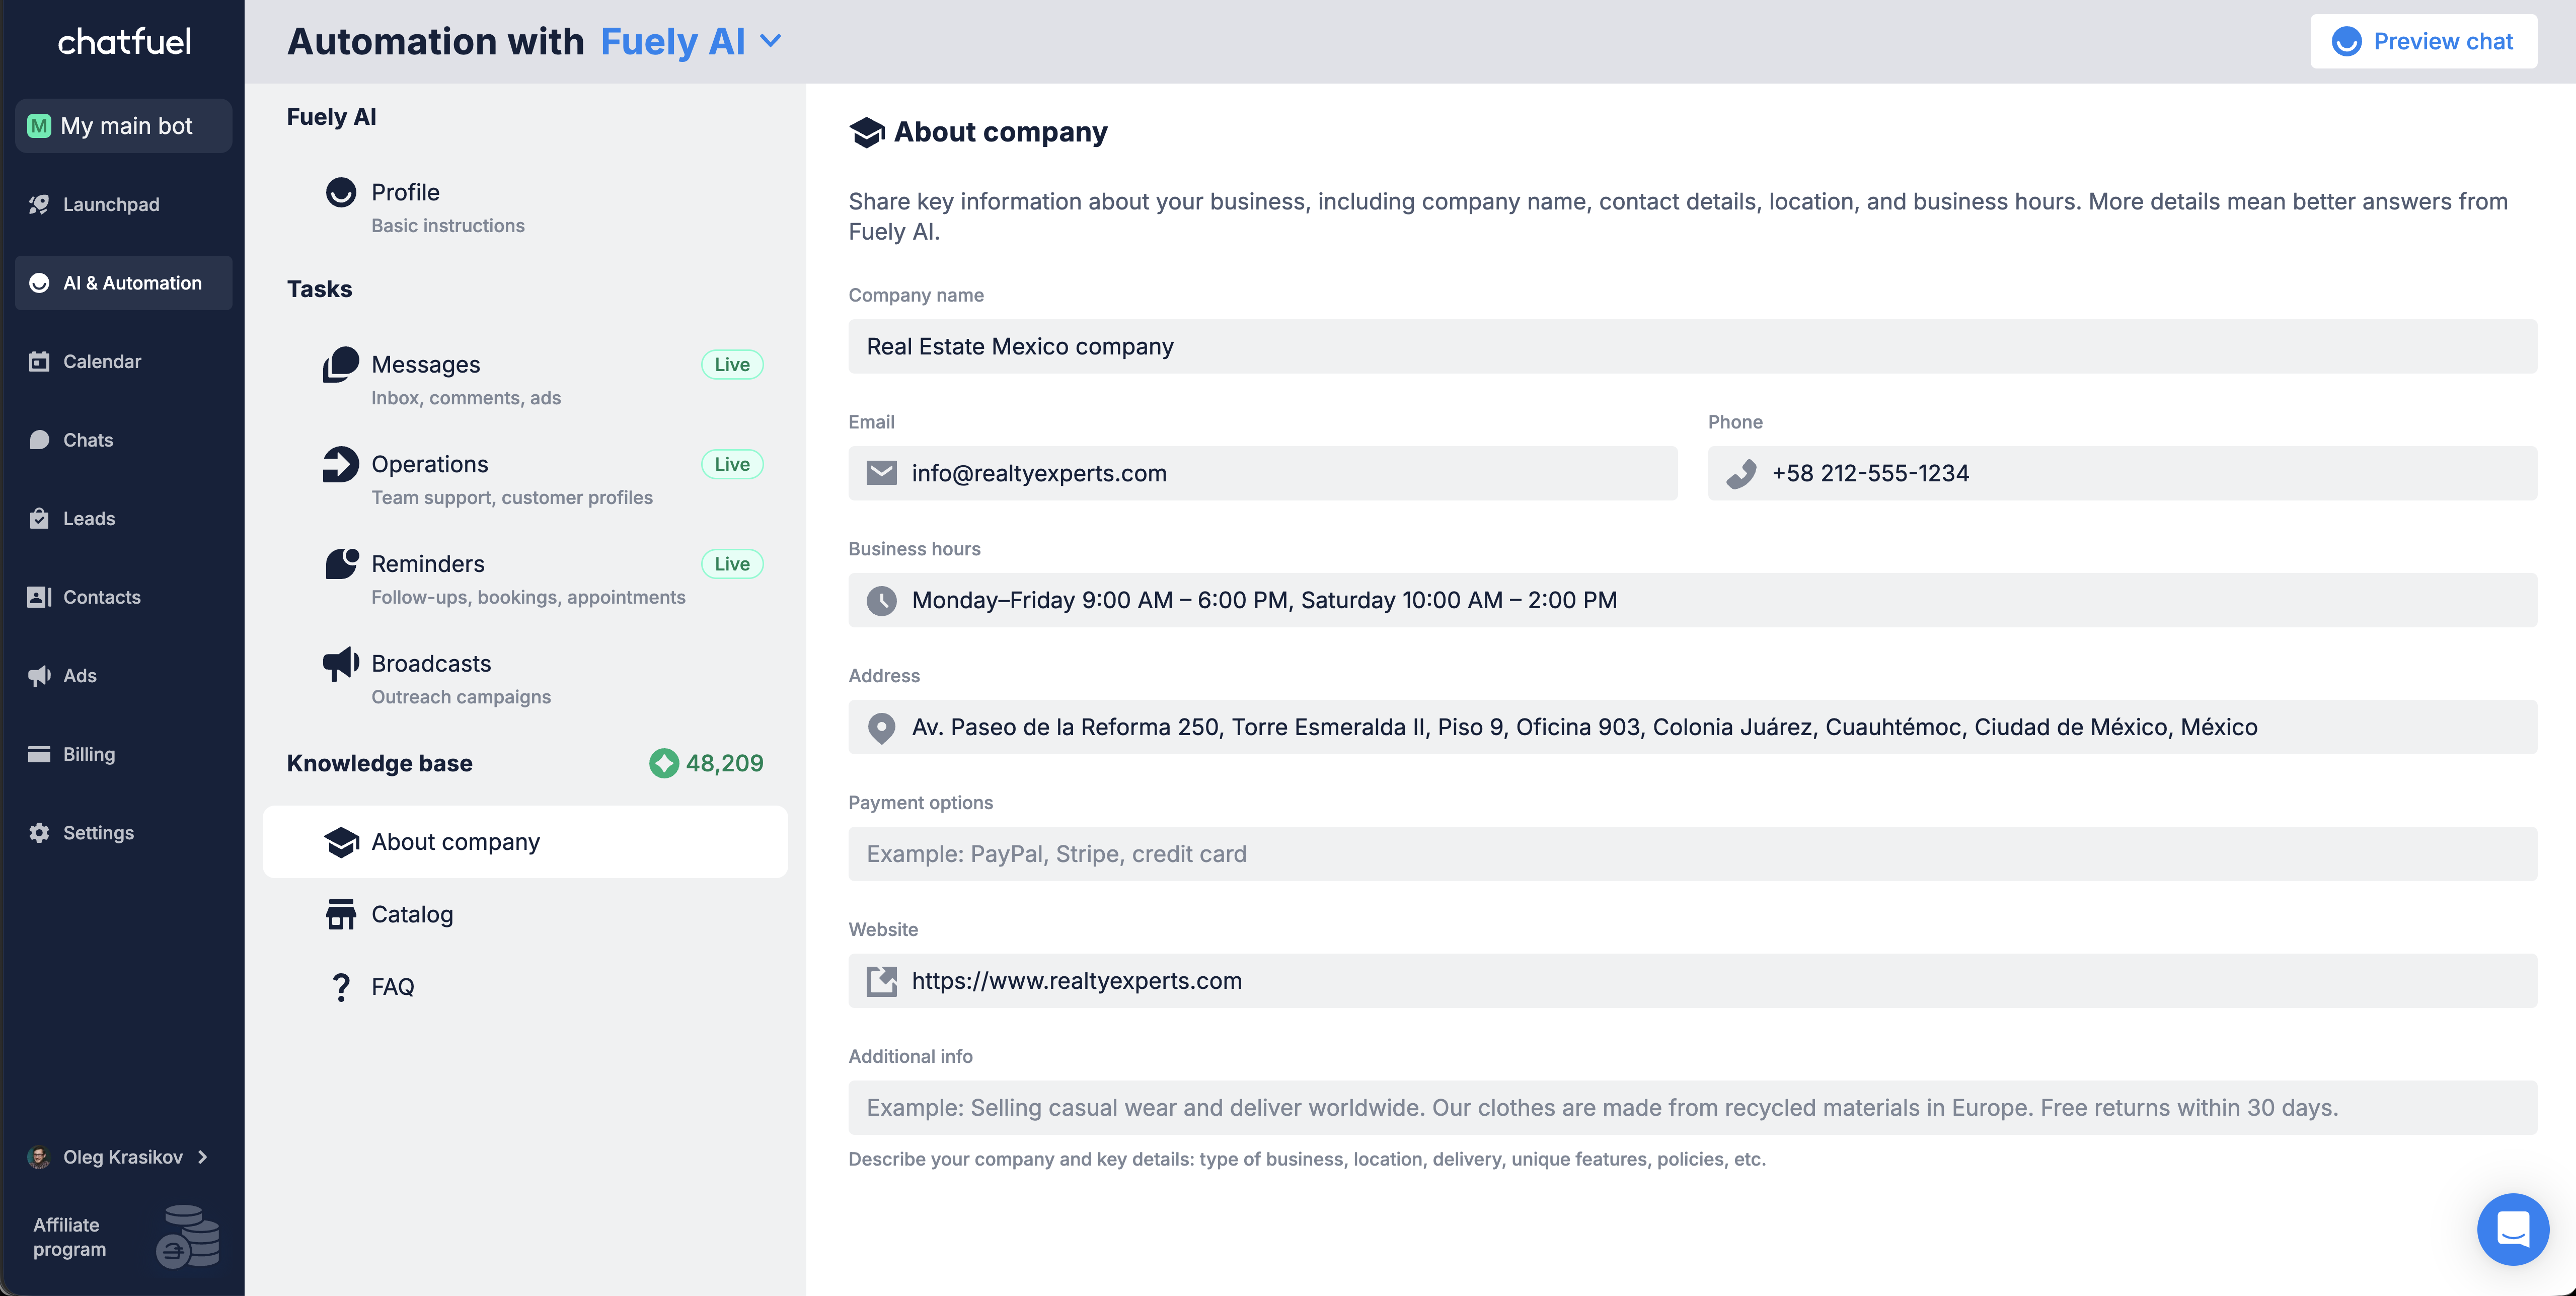Click the Payment options input field
This screenshot has height=1296, width=2576.
click(x=1692, y=854)
